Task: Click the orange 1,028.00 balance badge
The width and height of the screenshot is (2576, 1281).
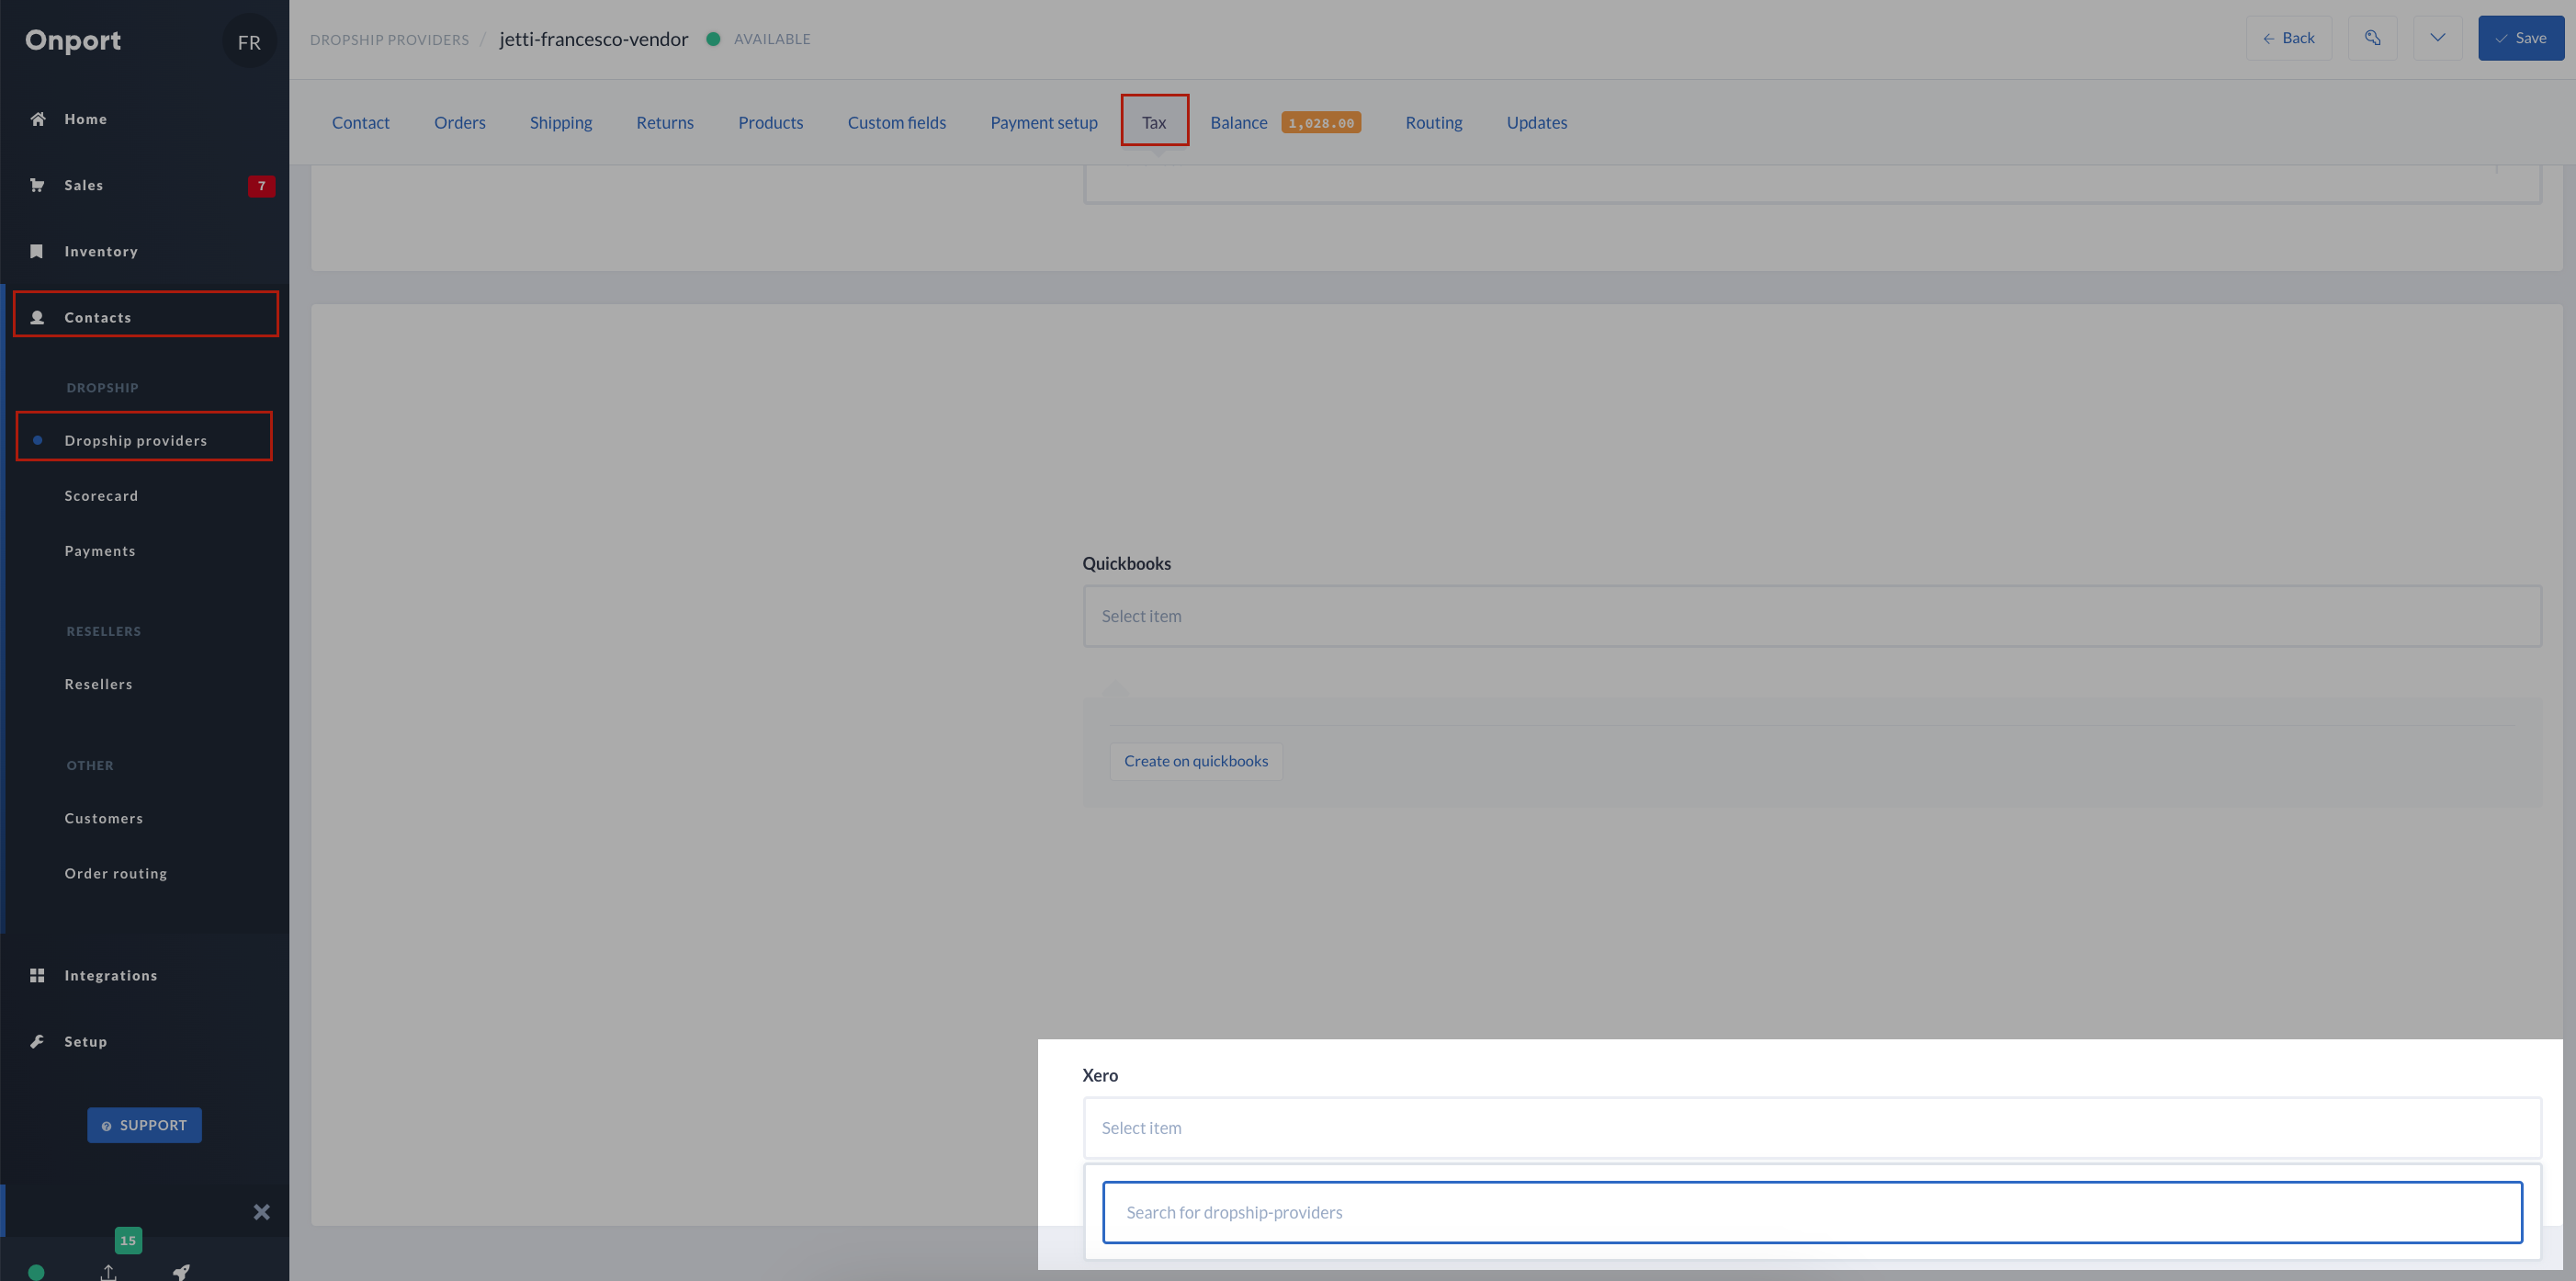Action: tap(1321, 123)
